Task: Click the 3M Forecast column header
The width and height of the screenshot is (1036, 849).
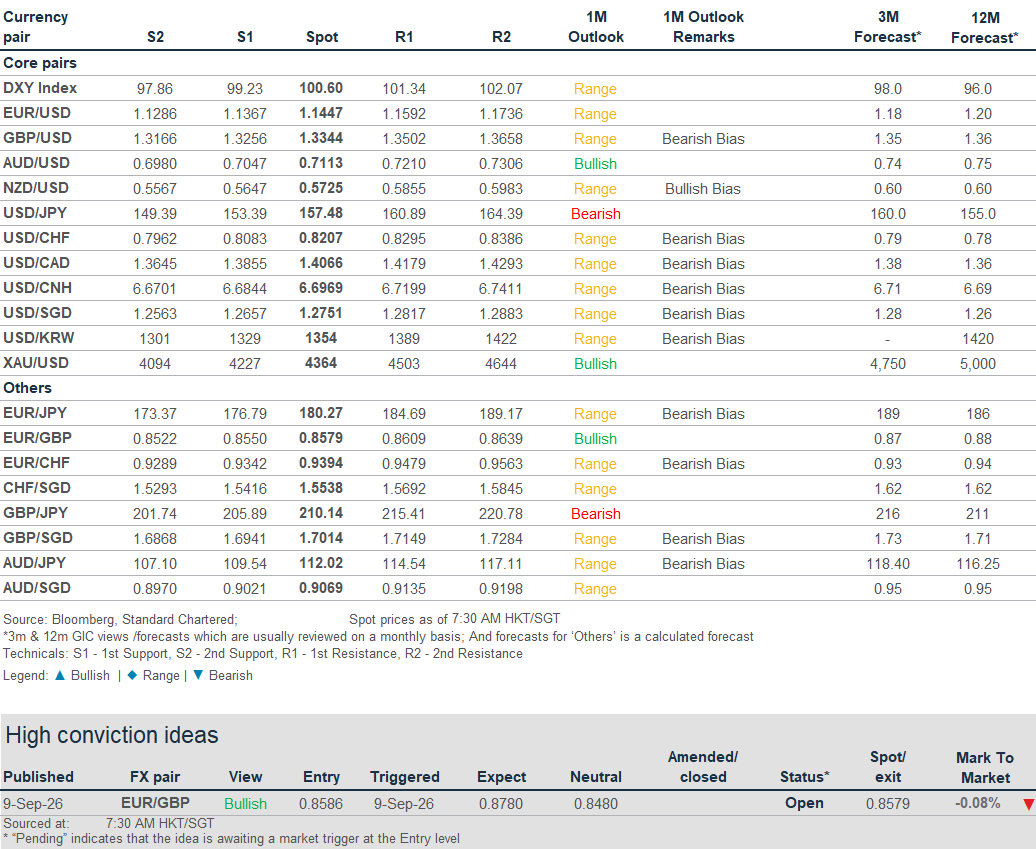Action: (x=887, y=27)
